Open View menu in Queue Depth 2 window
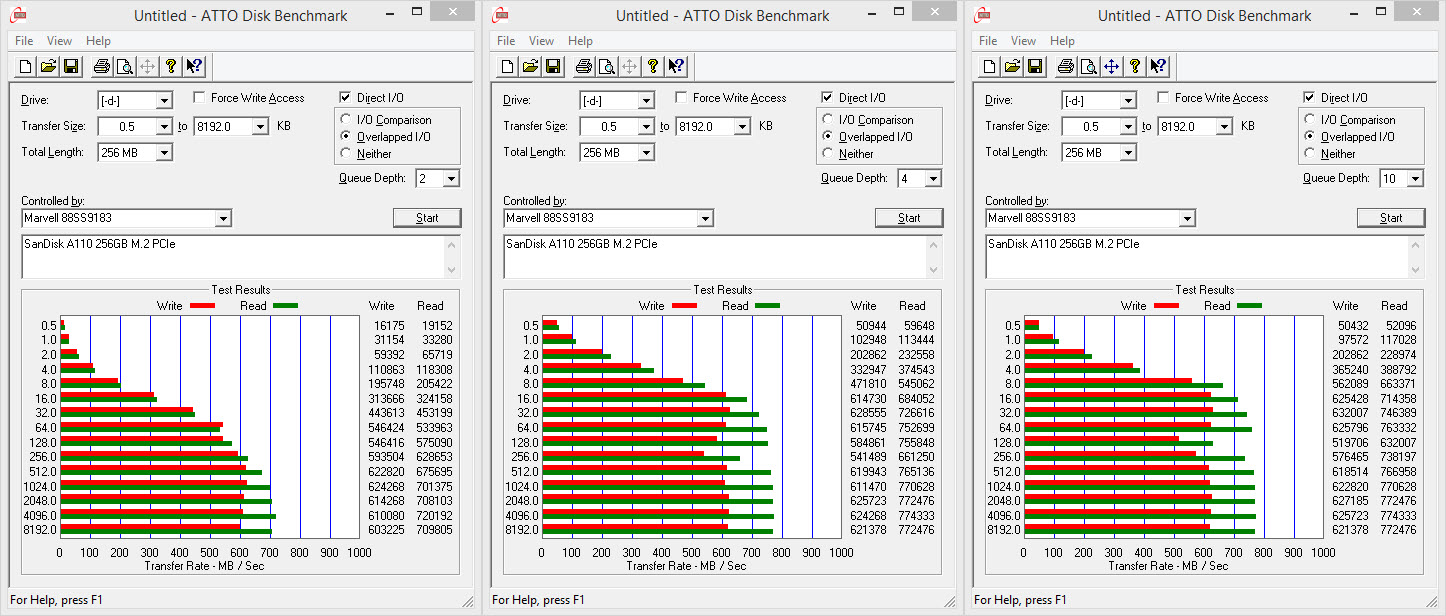Viewport: 1446px width, 616px height. tap(59, 41)
